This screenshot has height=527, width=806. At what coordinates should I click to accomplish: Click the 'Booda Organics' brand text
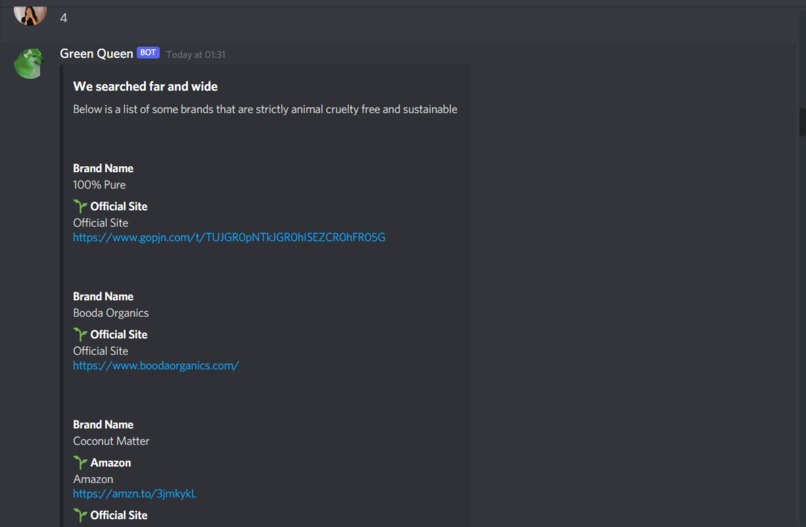click(111, 313)
